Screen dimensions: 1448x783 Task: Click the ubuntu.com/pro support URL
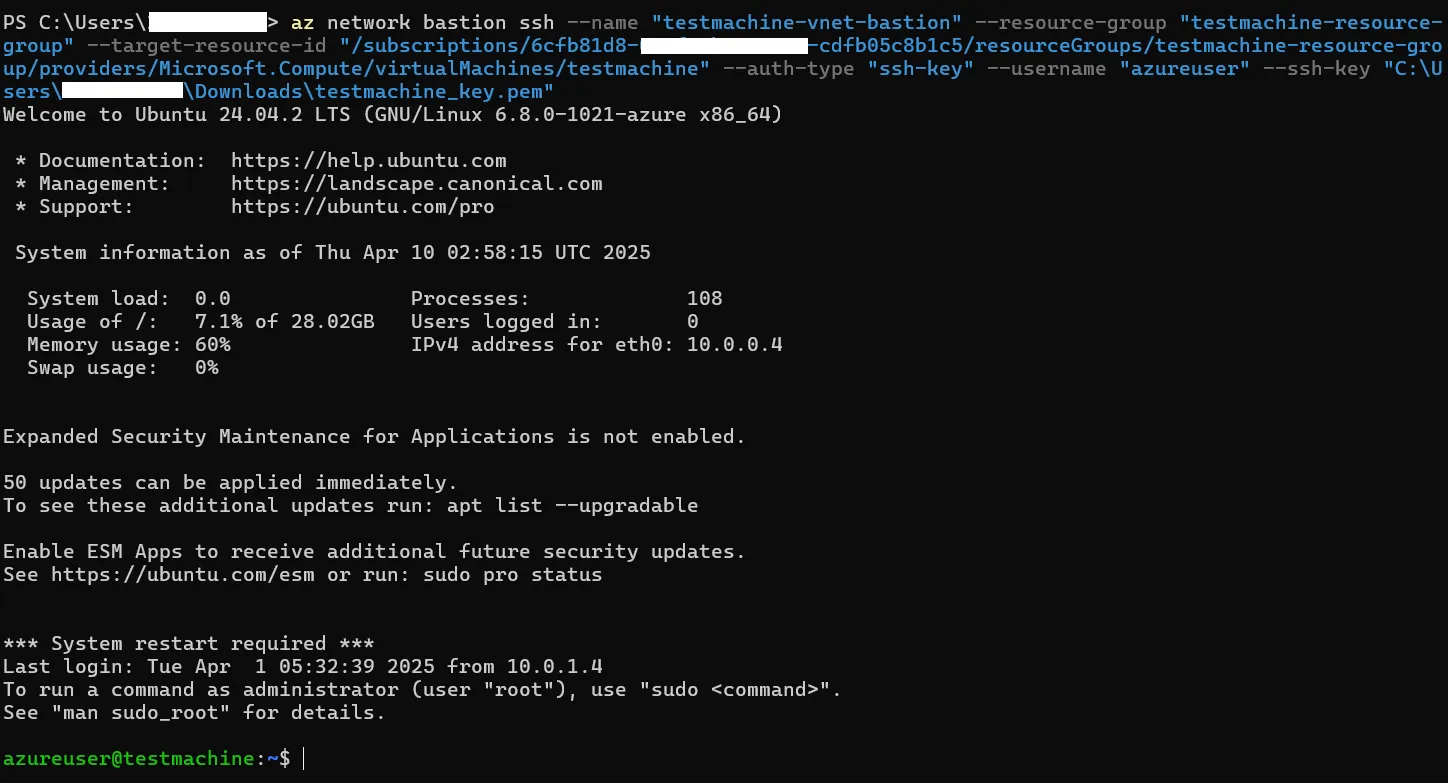(x=362, y=207)
